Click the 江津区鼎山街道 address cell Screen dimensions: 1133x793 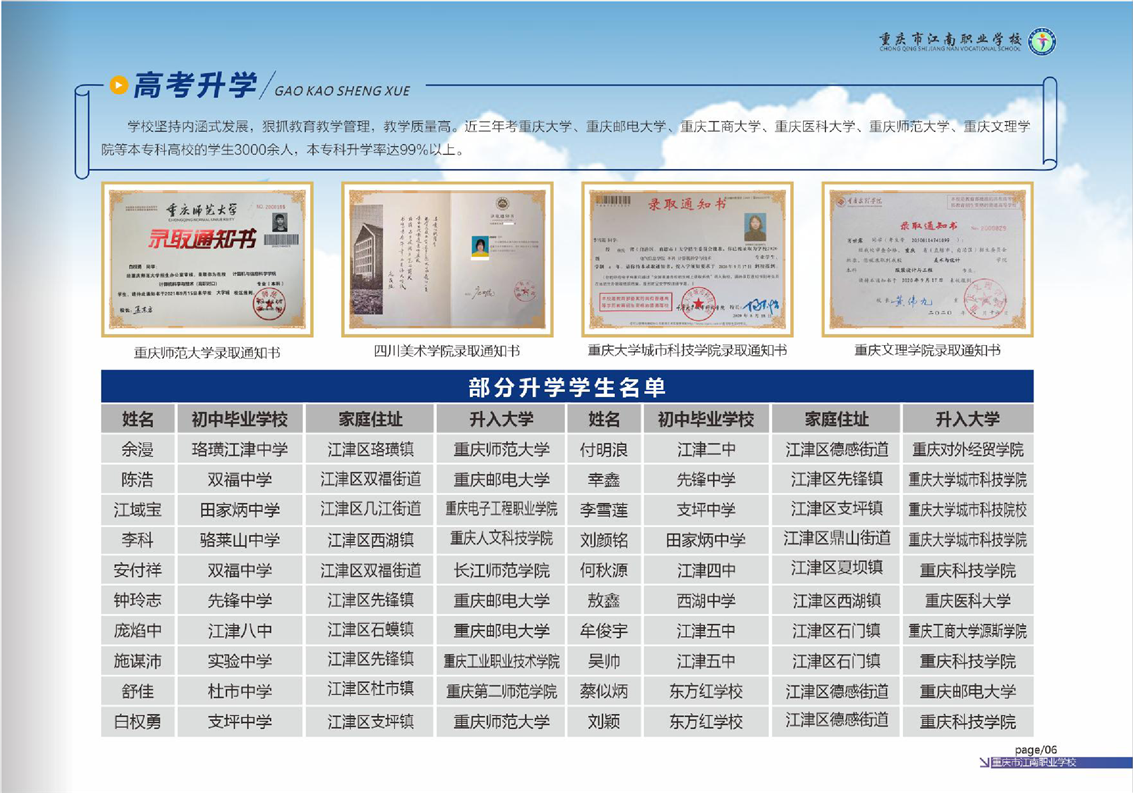pyautogui.click(x=837, y=539)
